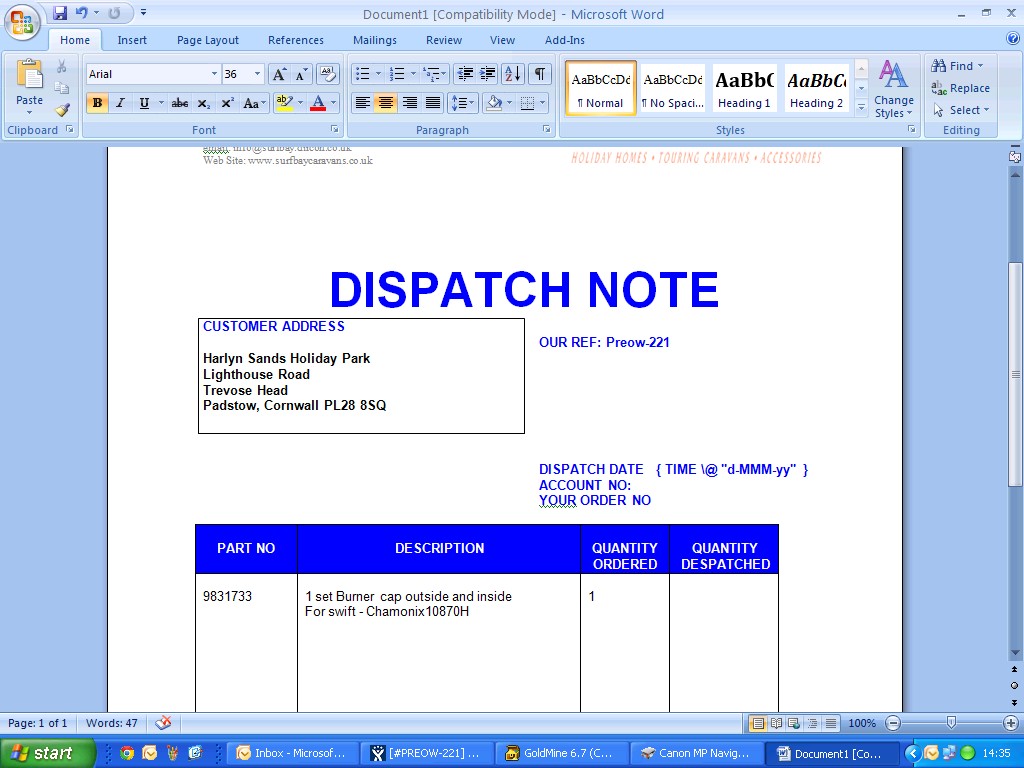Increase paragraph indent
The image size is (1024, 768).
pos(488,74)
